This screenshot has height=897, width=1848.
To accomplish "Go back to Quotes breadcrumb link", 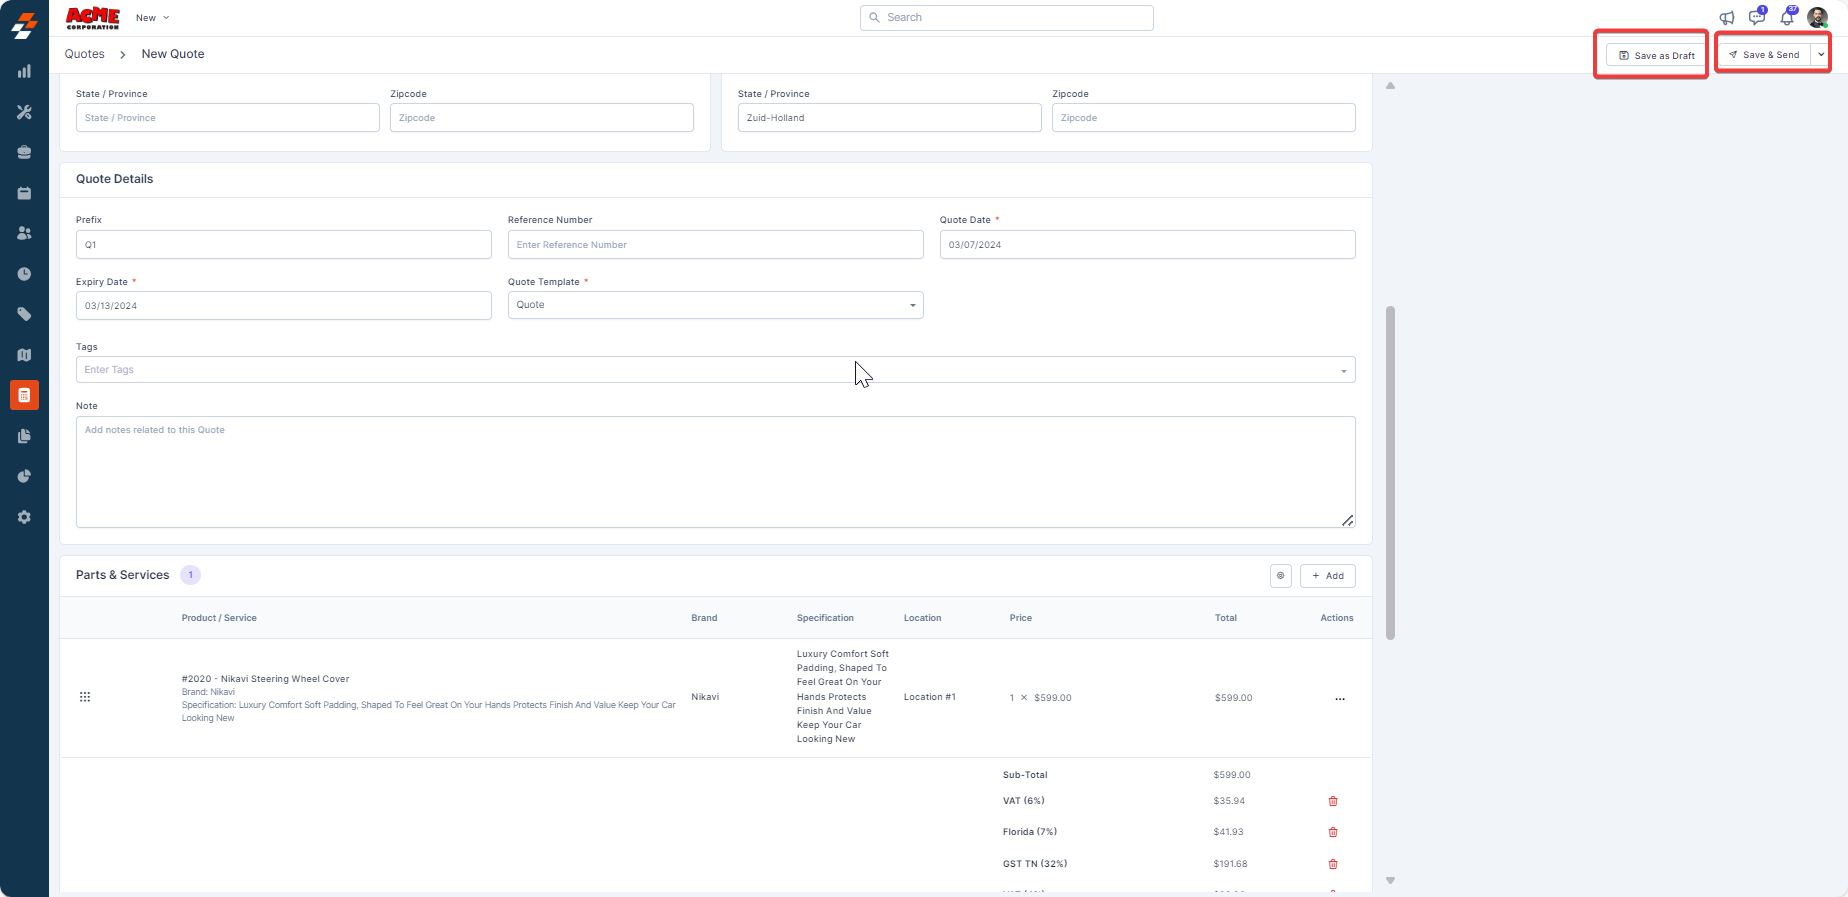I will tap(84, 54).
